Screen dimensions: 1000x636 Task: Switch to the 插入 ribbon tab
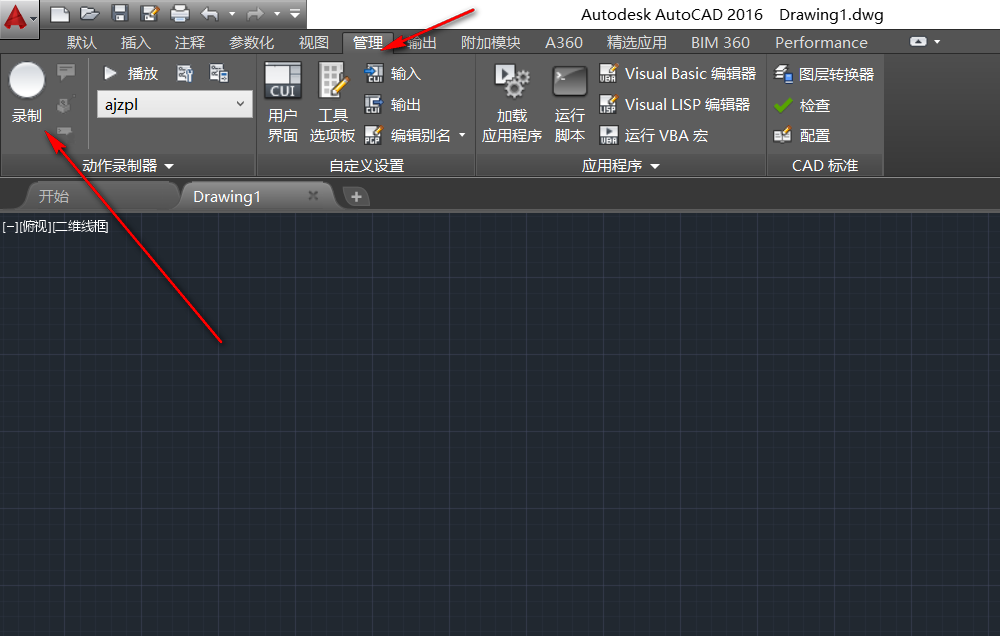136,43
